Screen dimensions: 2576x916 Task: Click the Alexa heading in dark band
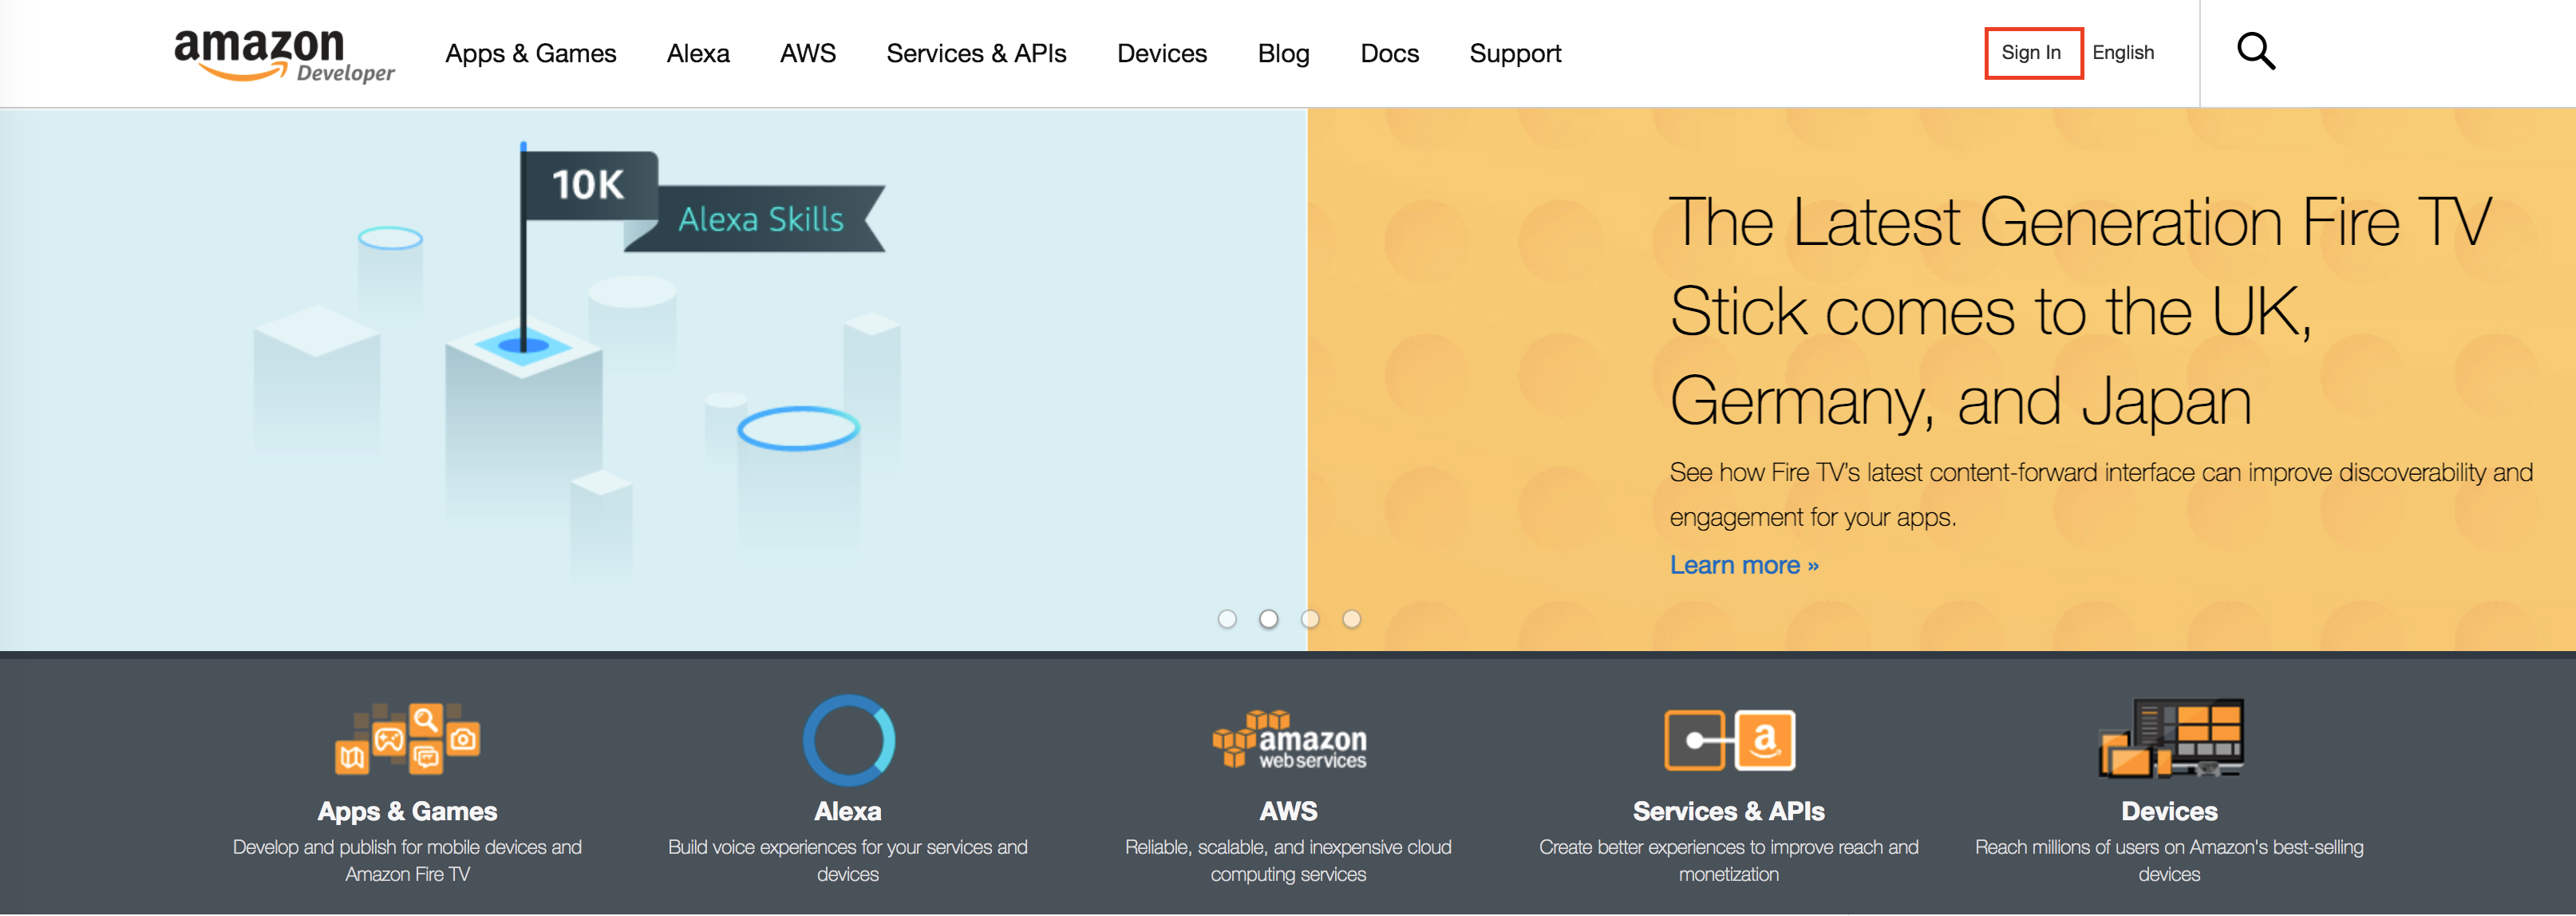coord(848,811)
